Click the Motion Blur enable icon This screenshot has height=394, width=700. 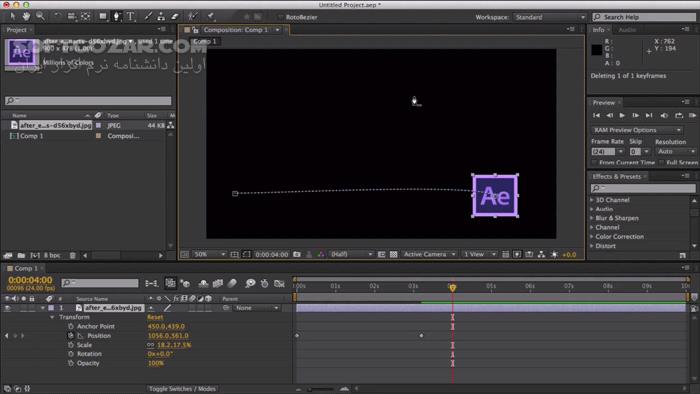tap(232, 283)
